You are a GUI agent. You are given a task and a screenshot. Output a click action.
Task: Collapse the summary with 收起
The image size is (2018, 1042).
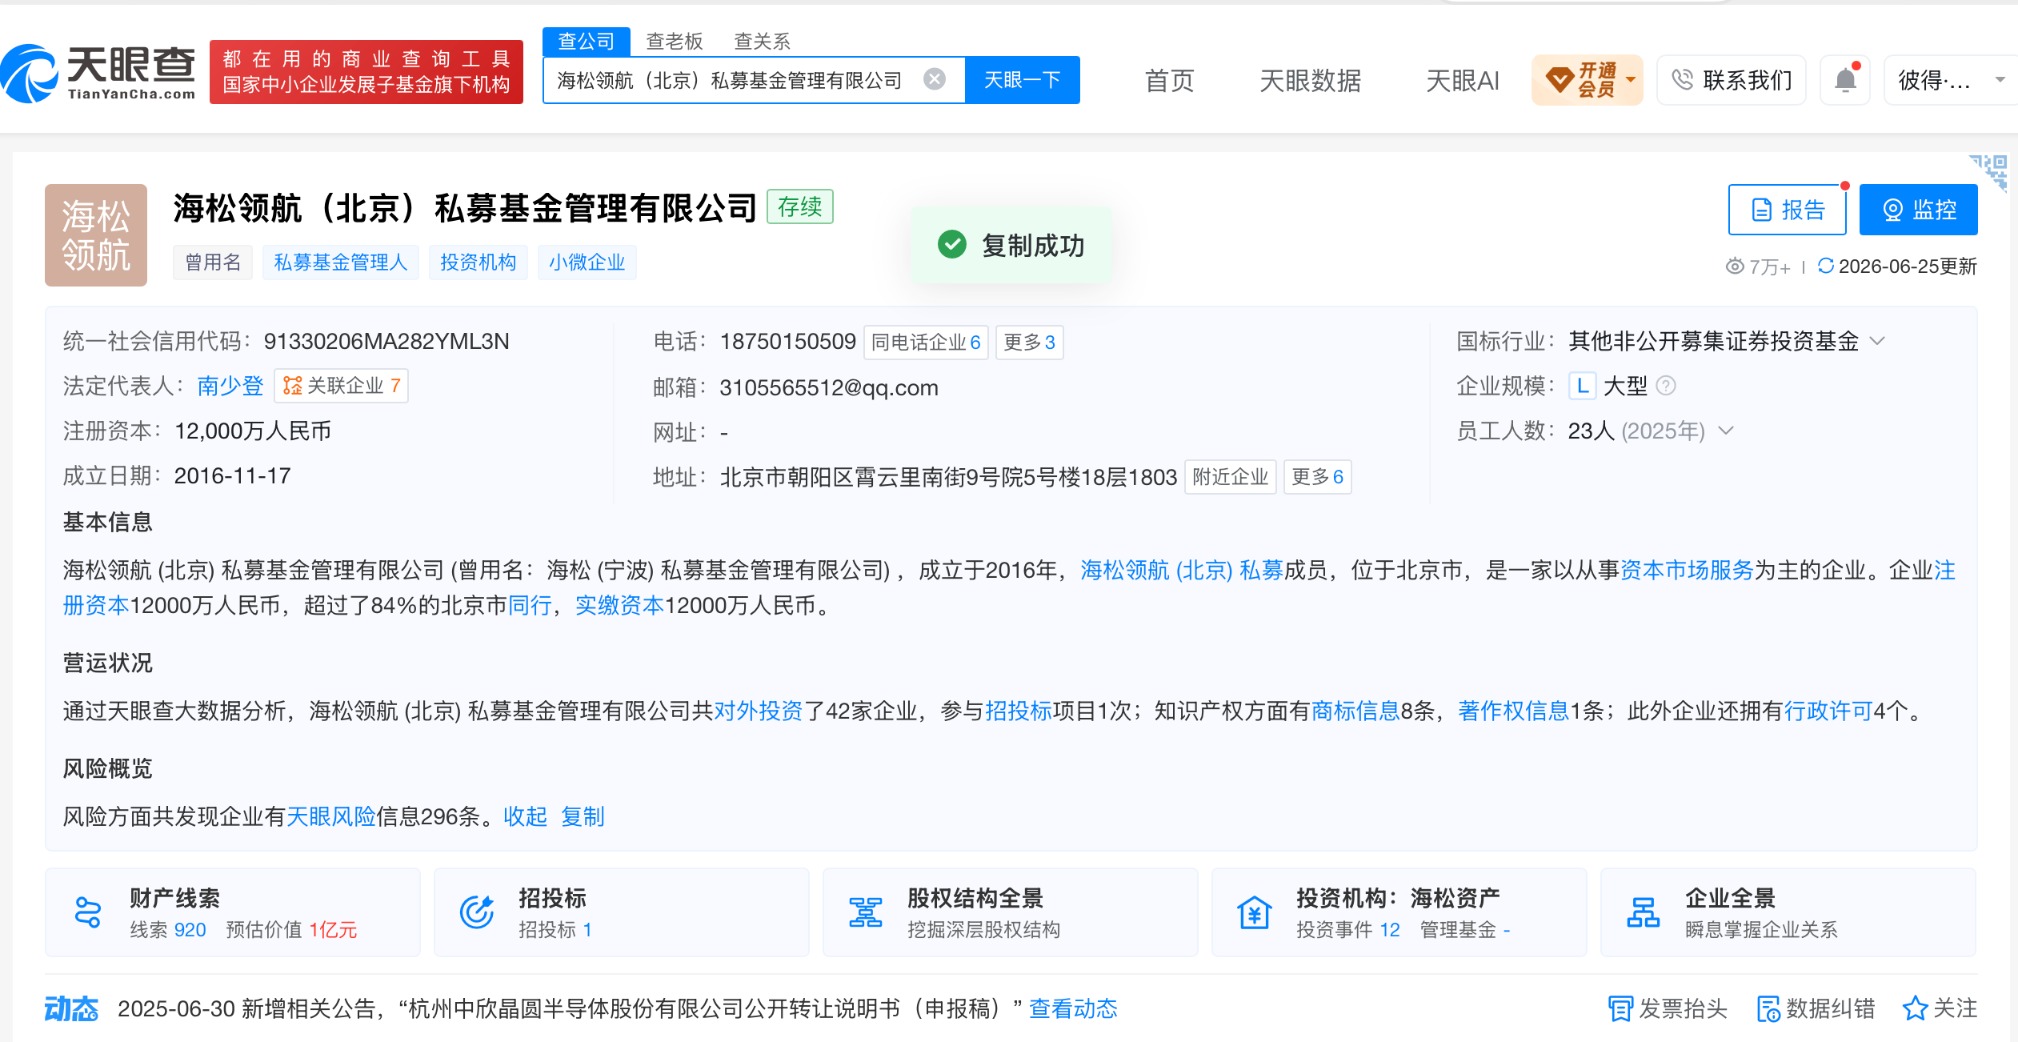pyautogui.click(x=525, y=817)
